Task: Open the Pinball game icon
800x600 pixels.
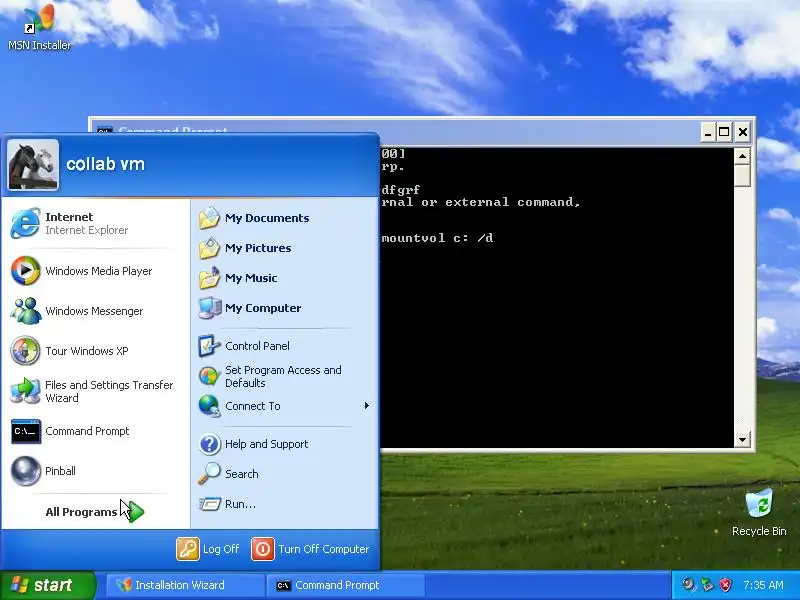Action: tap(26, 470)
